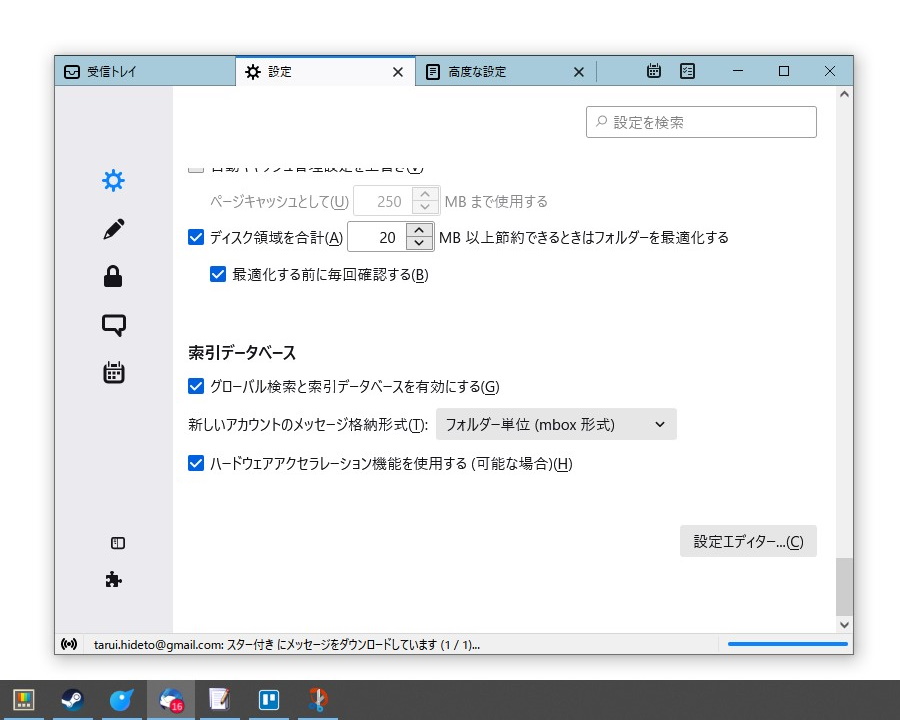Open the composition settings pencil icon
The height and width of the screenshot is (720, 900).
(x=113, y=228)
